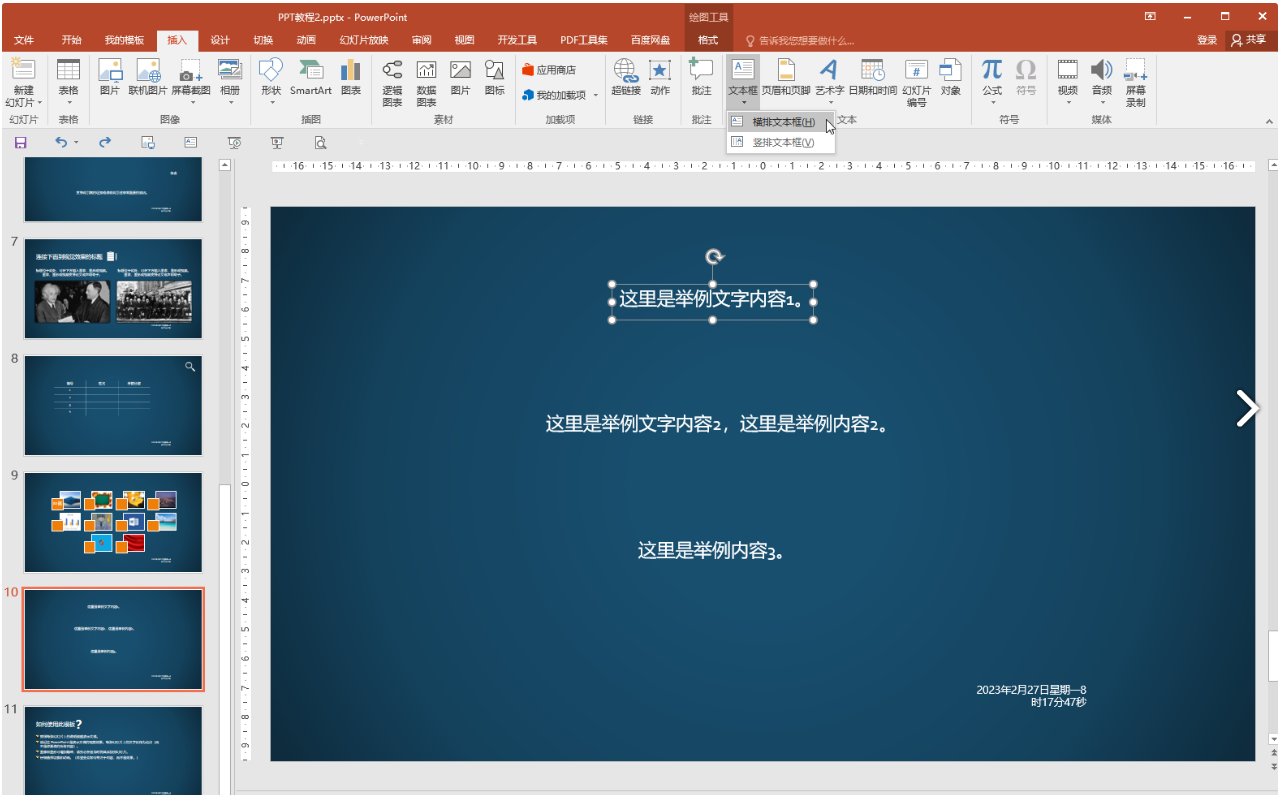The width and height of the screenshot is (1281, 795).
Task: Switch to the 切换 transitions tab
Action: click(x=263, y=40)
